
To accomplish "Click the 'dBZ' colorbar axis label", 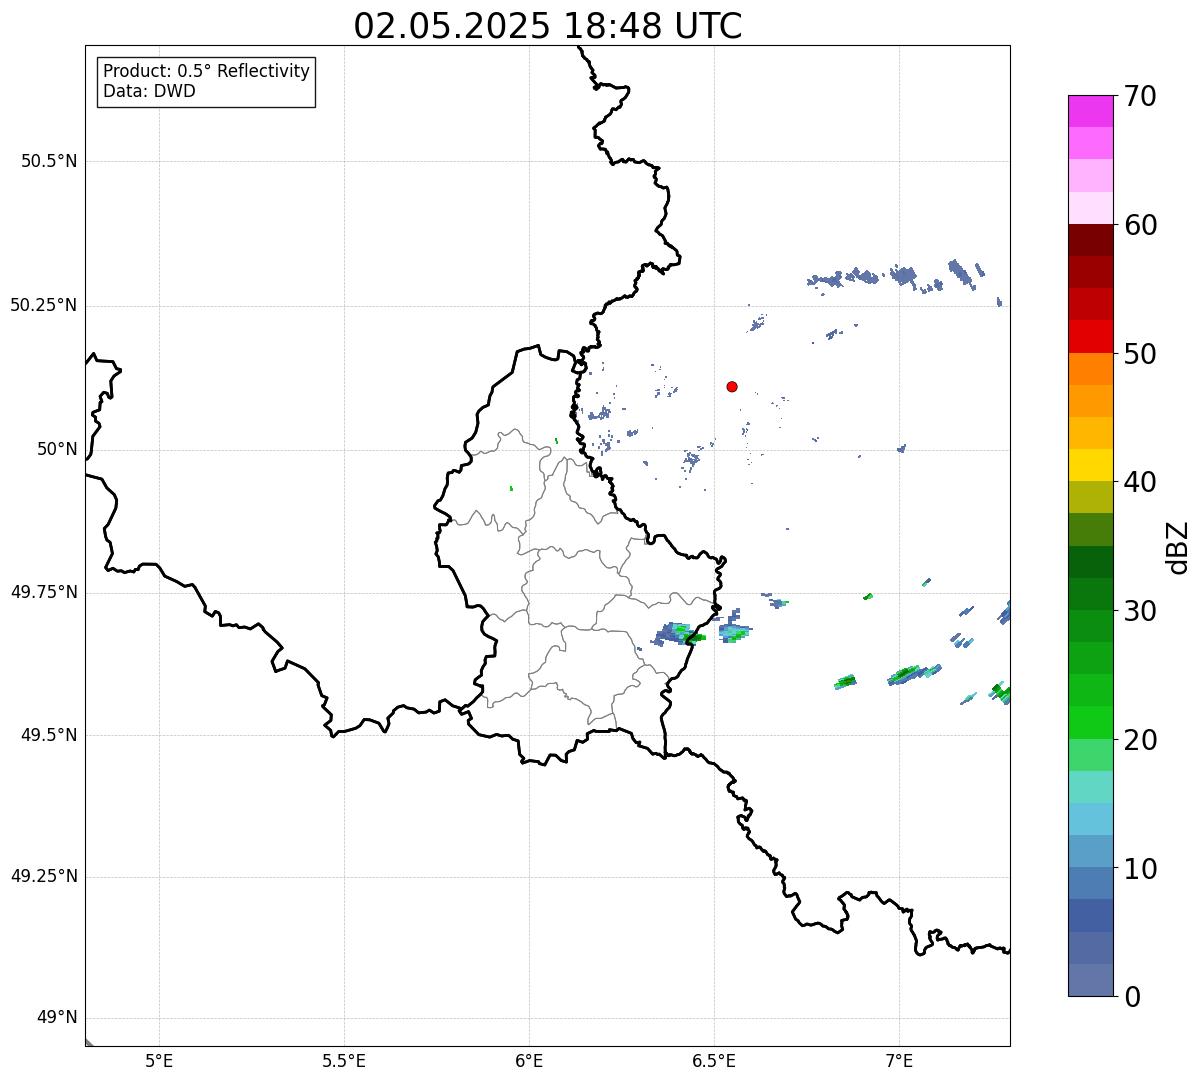I will pyautogui.click(x=1178, y=547).
